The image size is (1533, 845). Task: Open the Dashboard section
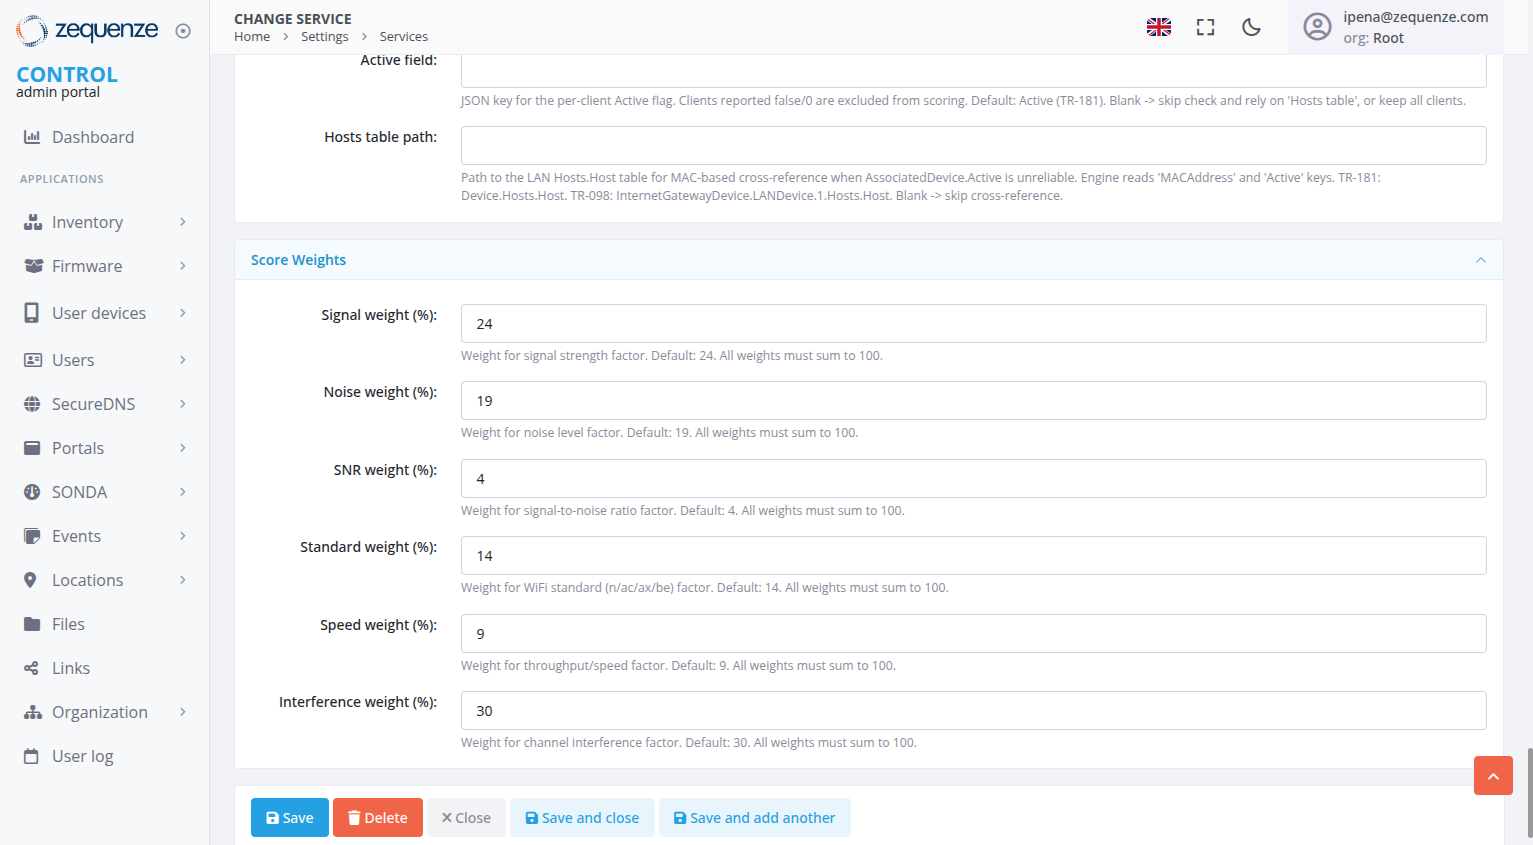point(90,137)
